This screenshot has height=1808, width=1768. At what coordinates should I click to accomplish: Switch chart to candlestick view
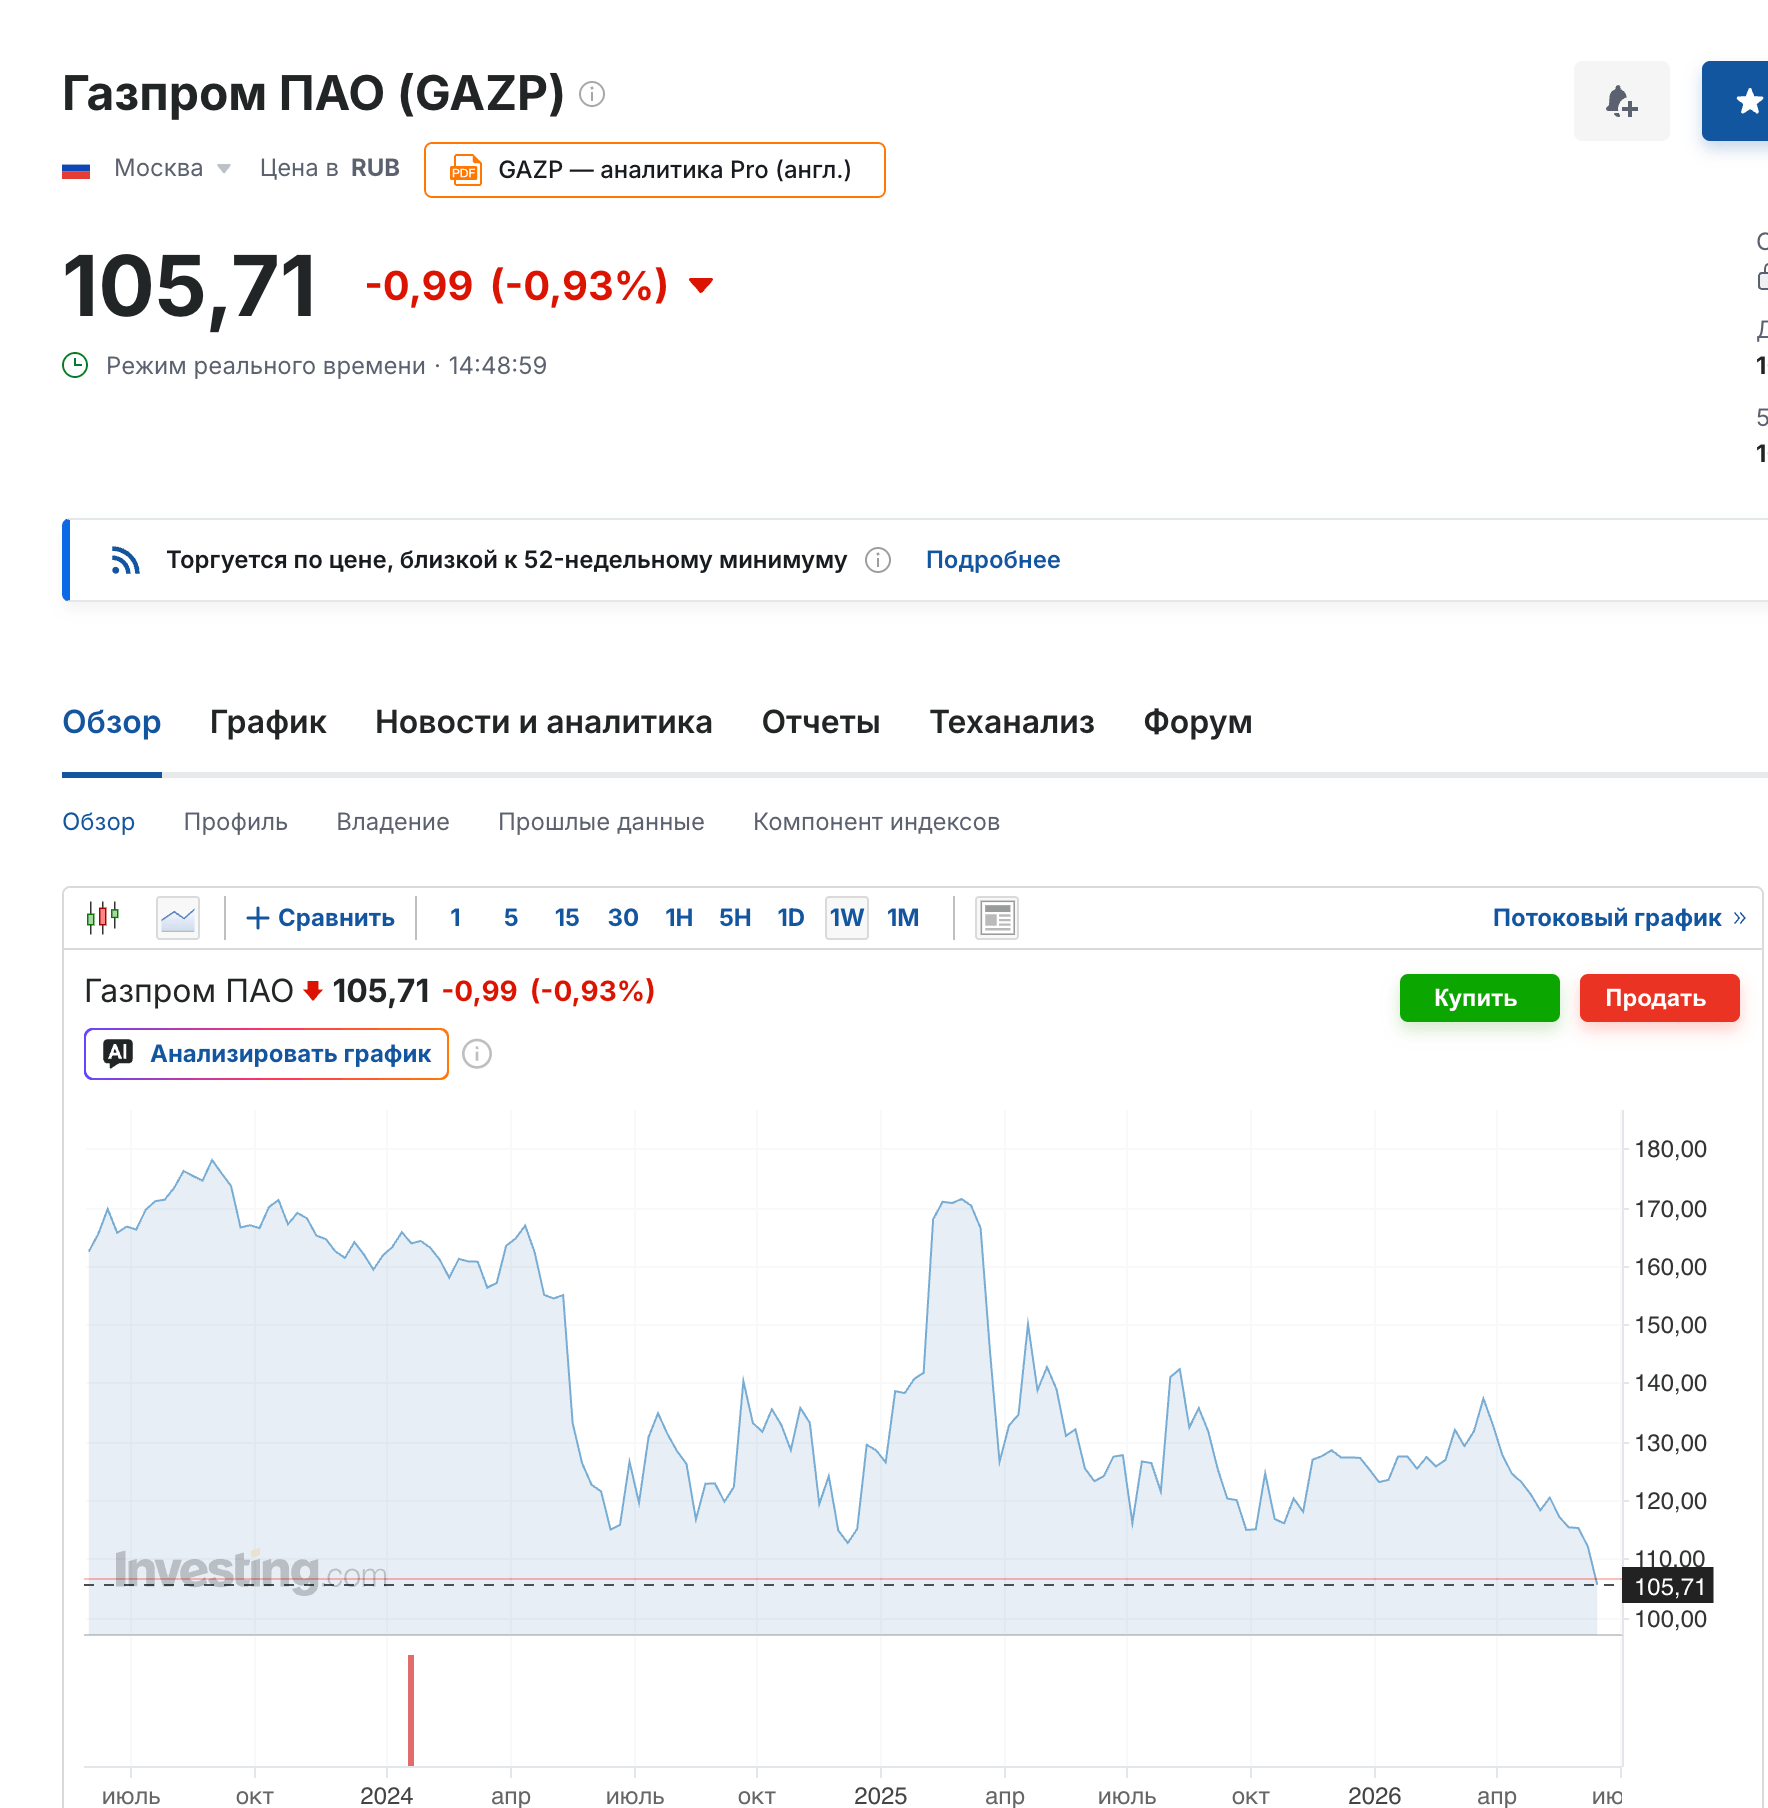click(103, 917)
